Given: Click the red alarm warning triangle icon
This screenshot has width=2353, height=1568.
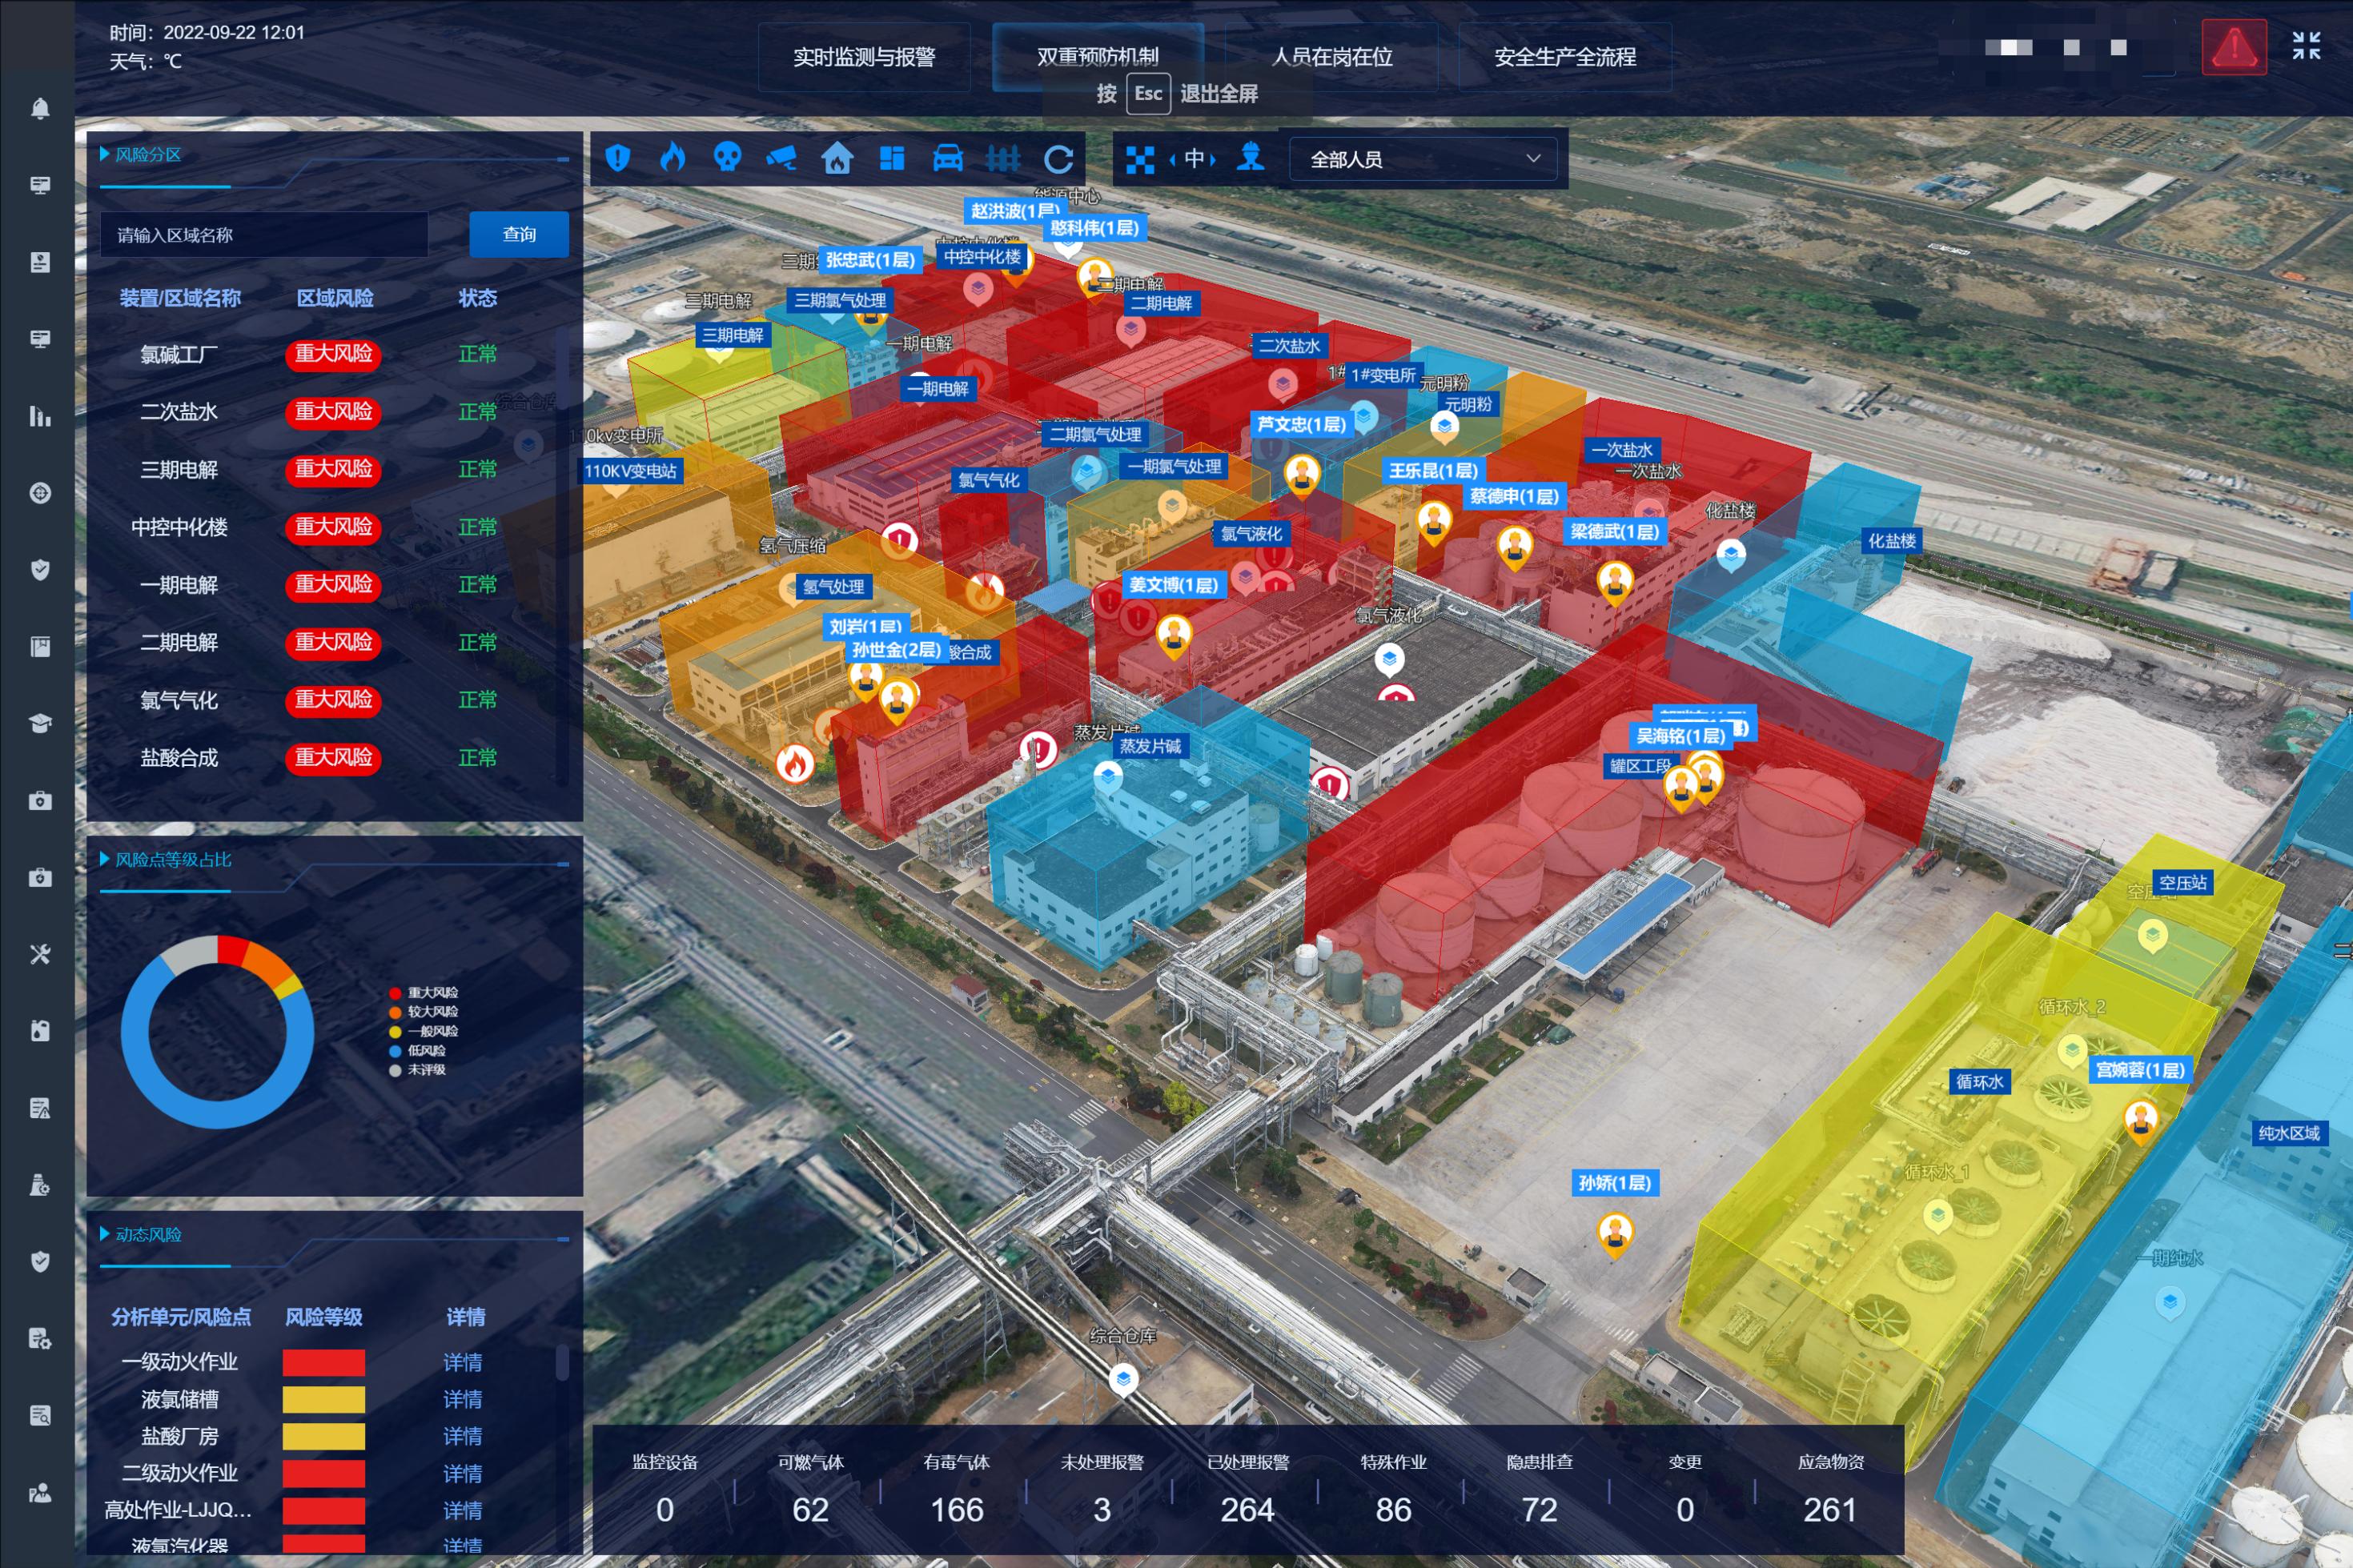Looking at the screenshot, I should pos(2234,47).
